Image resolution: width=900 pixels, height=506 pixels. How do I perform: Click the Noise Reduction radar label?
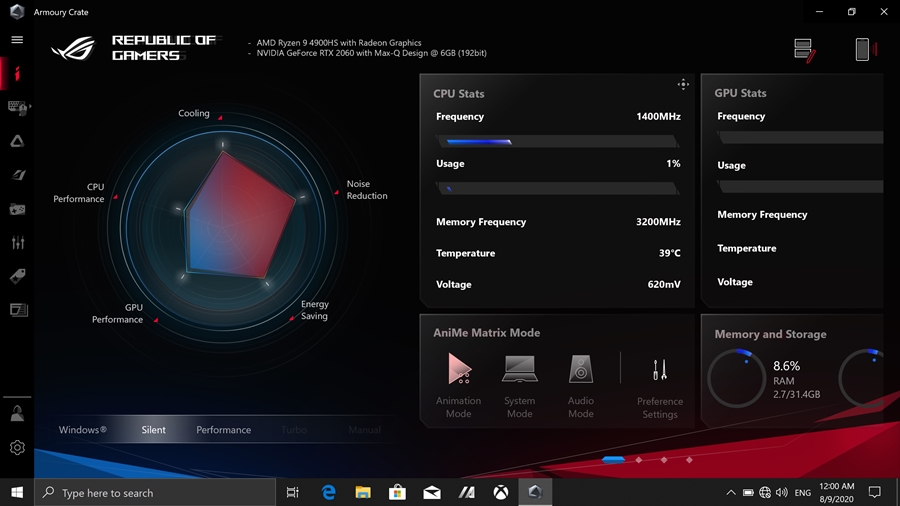367,190
